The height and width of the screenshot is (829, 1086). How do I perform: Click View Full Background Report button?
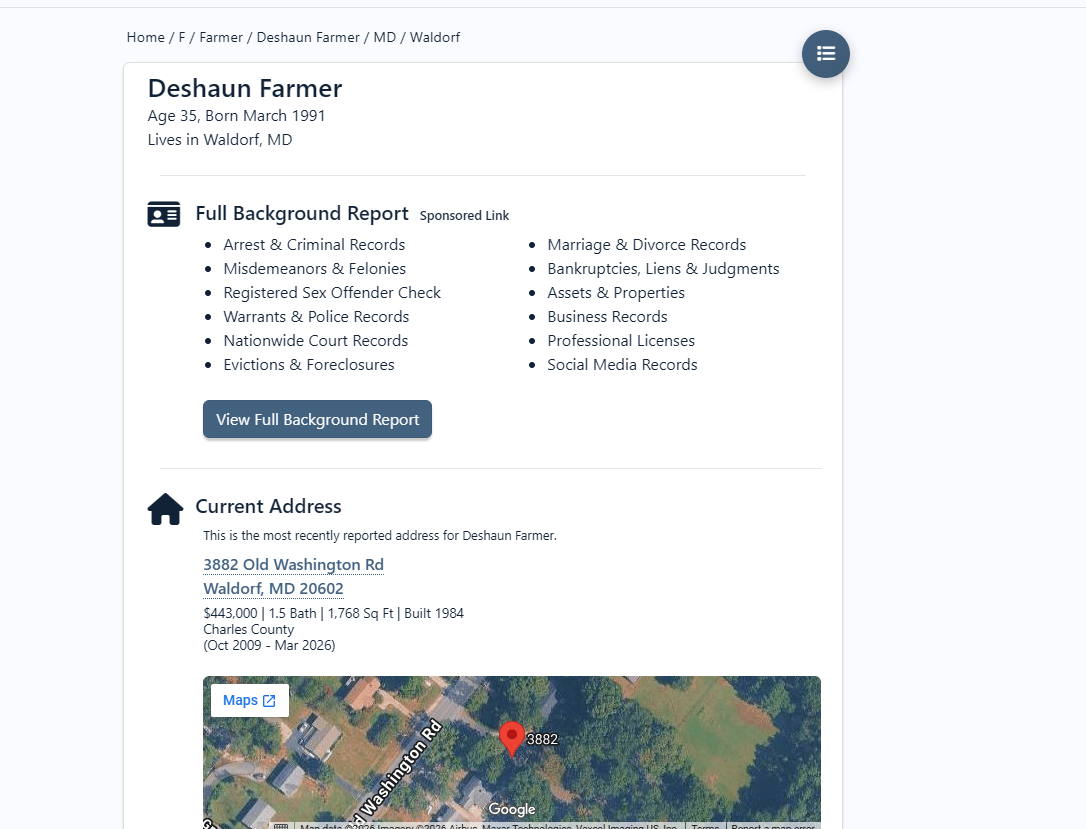click(x=317, y=419)
